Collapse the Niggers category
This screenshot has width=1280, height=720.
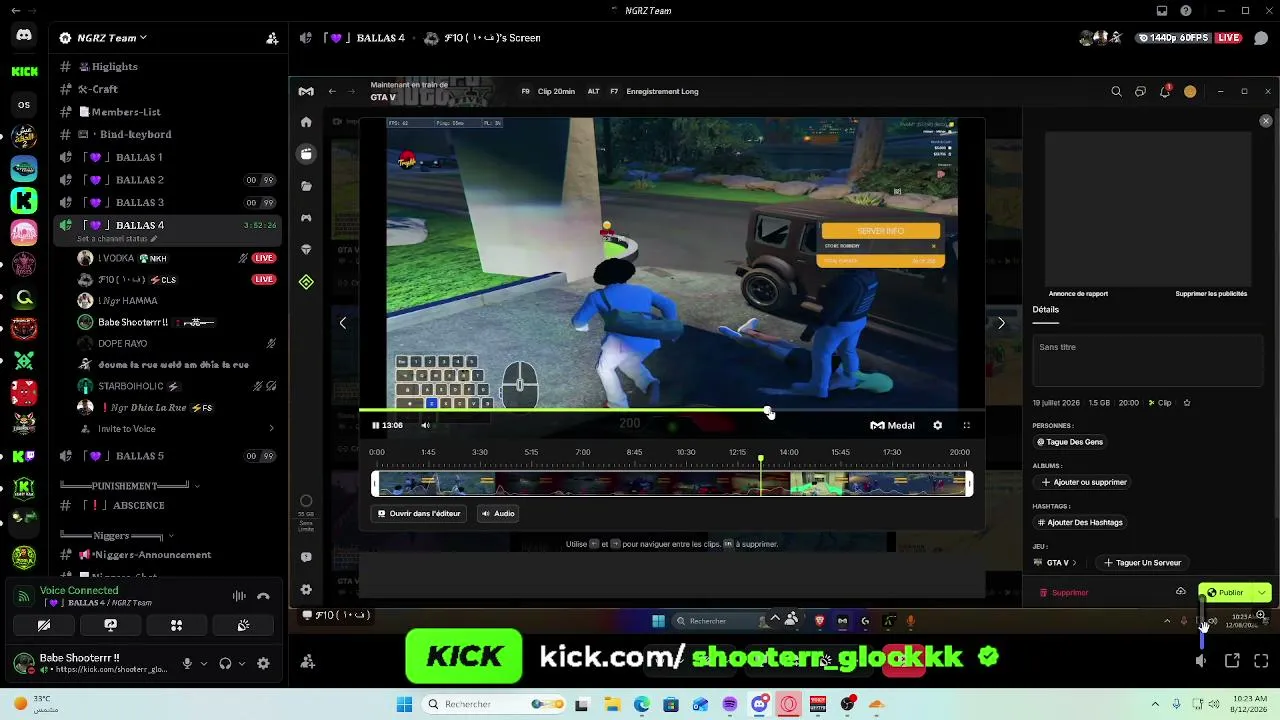[118, 536]
